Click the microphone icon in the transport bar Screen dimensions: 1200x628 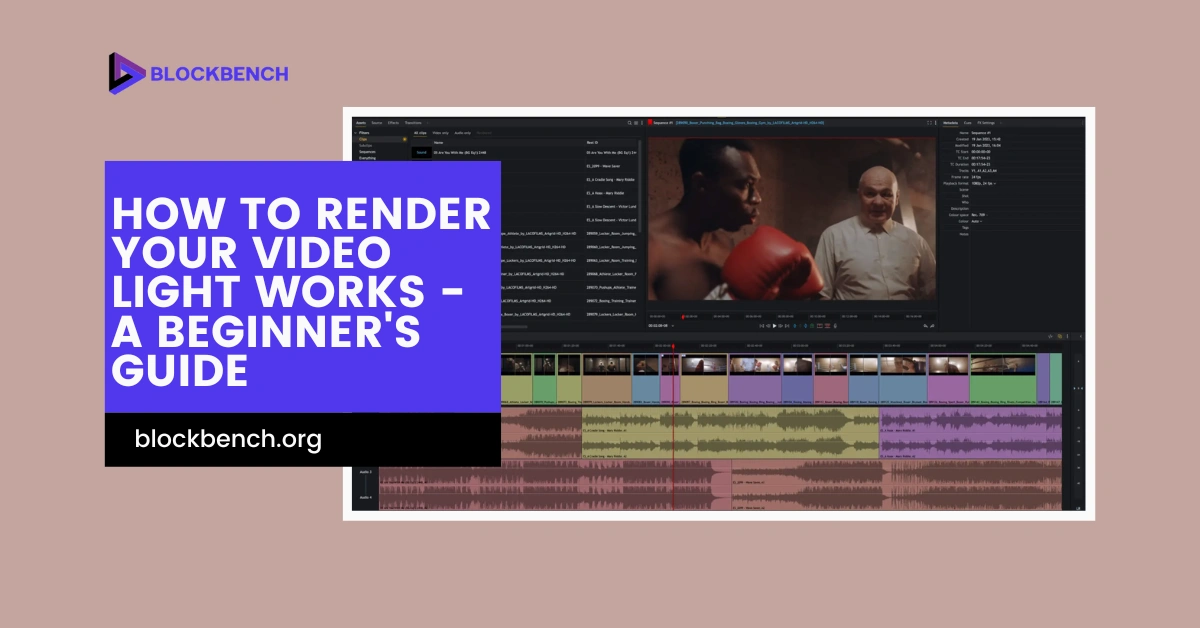click(x=835, y=326)
